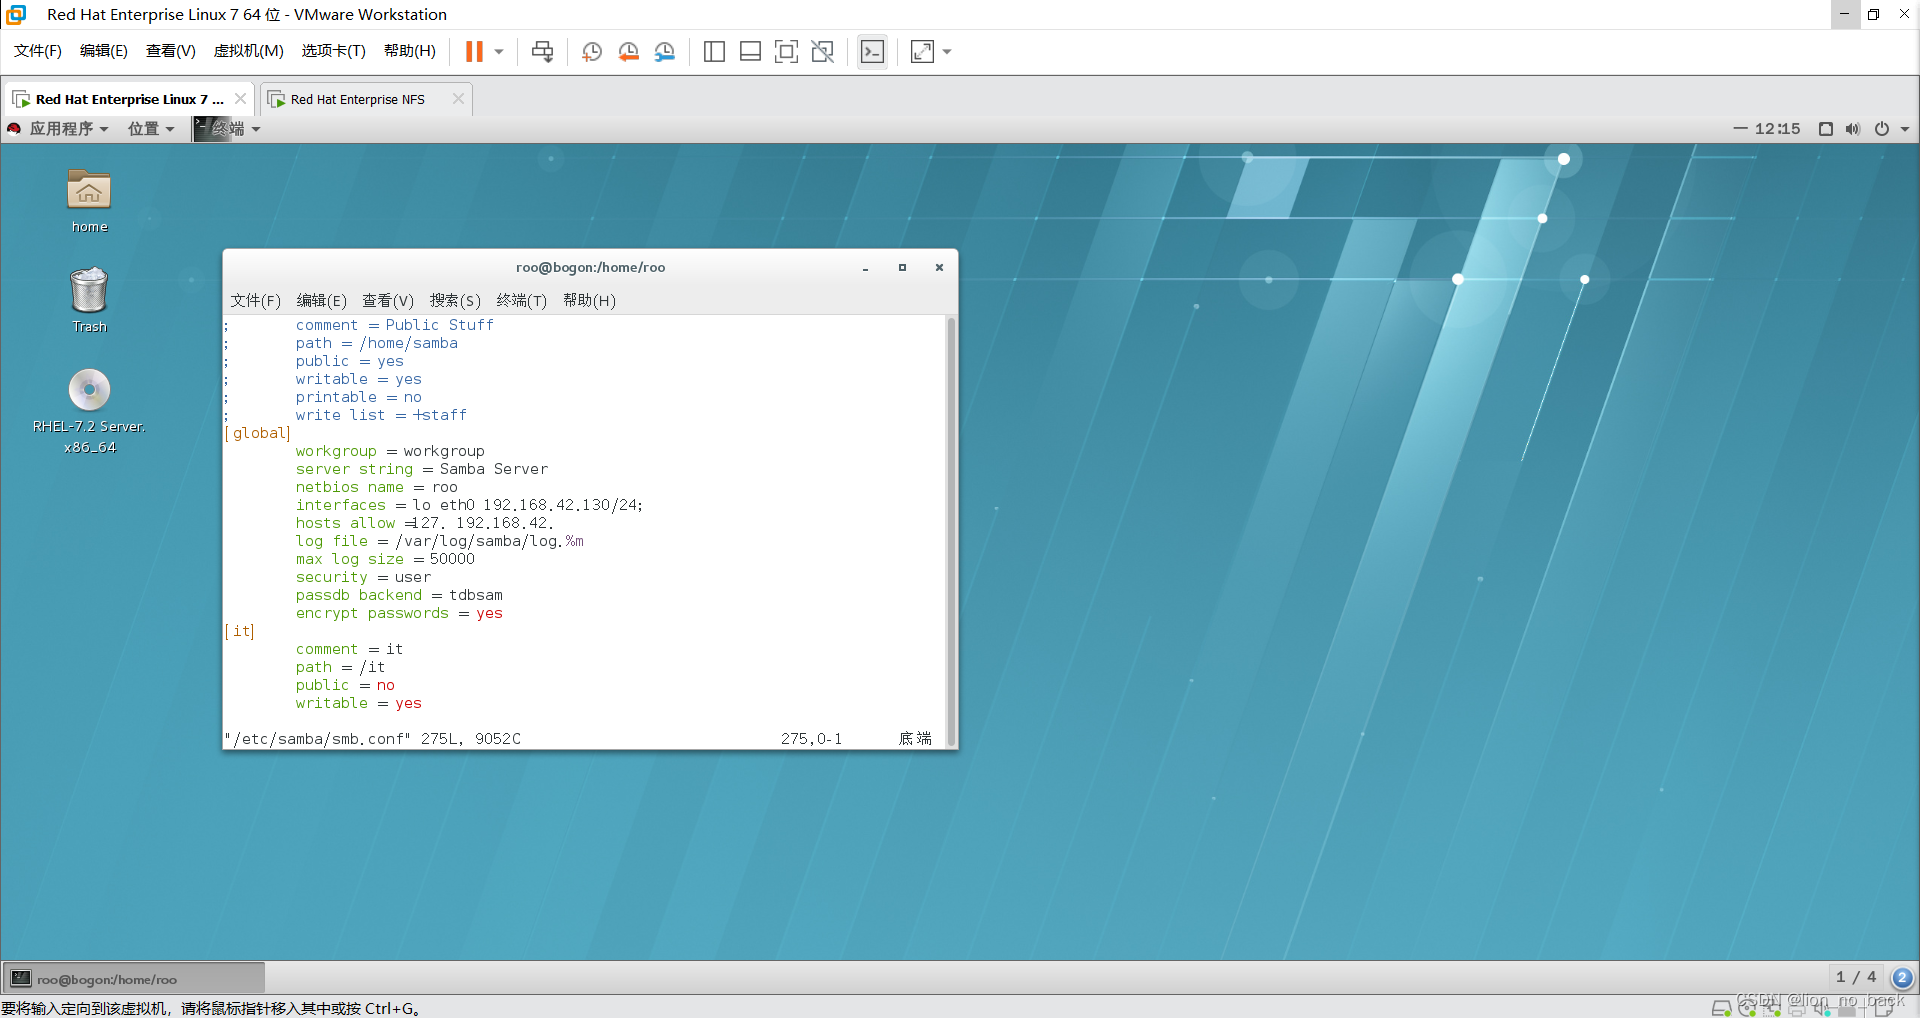Toggle the library sidebar panel
1920x1018 pixels.
(x=714, y=51)
